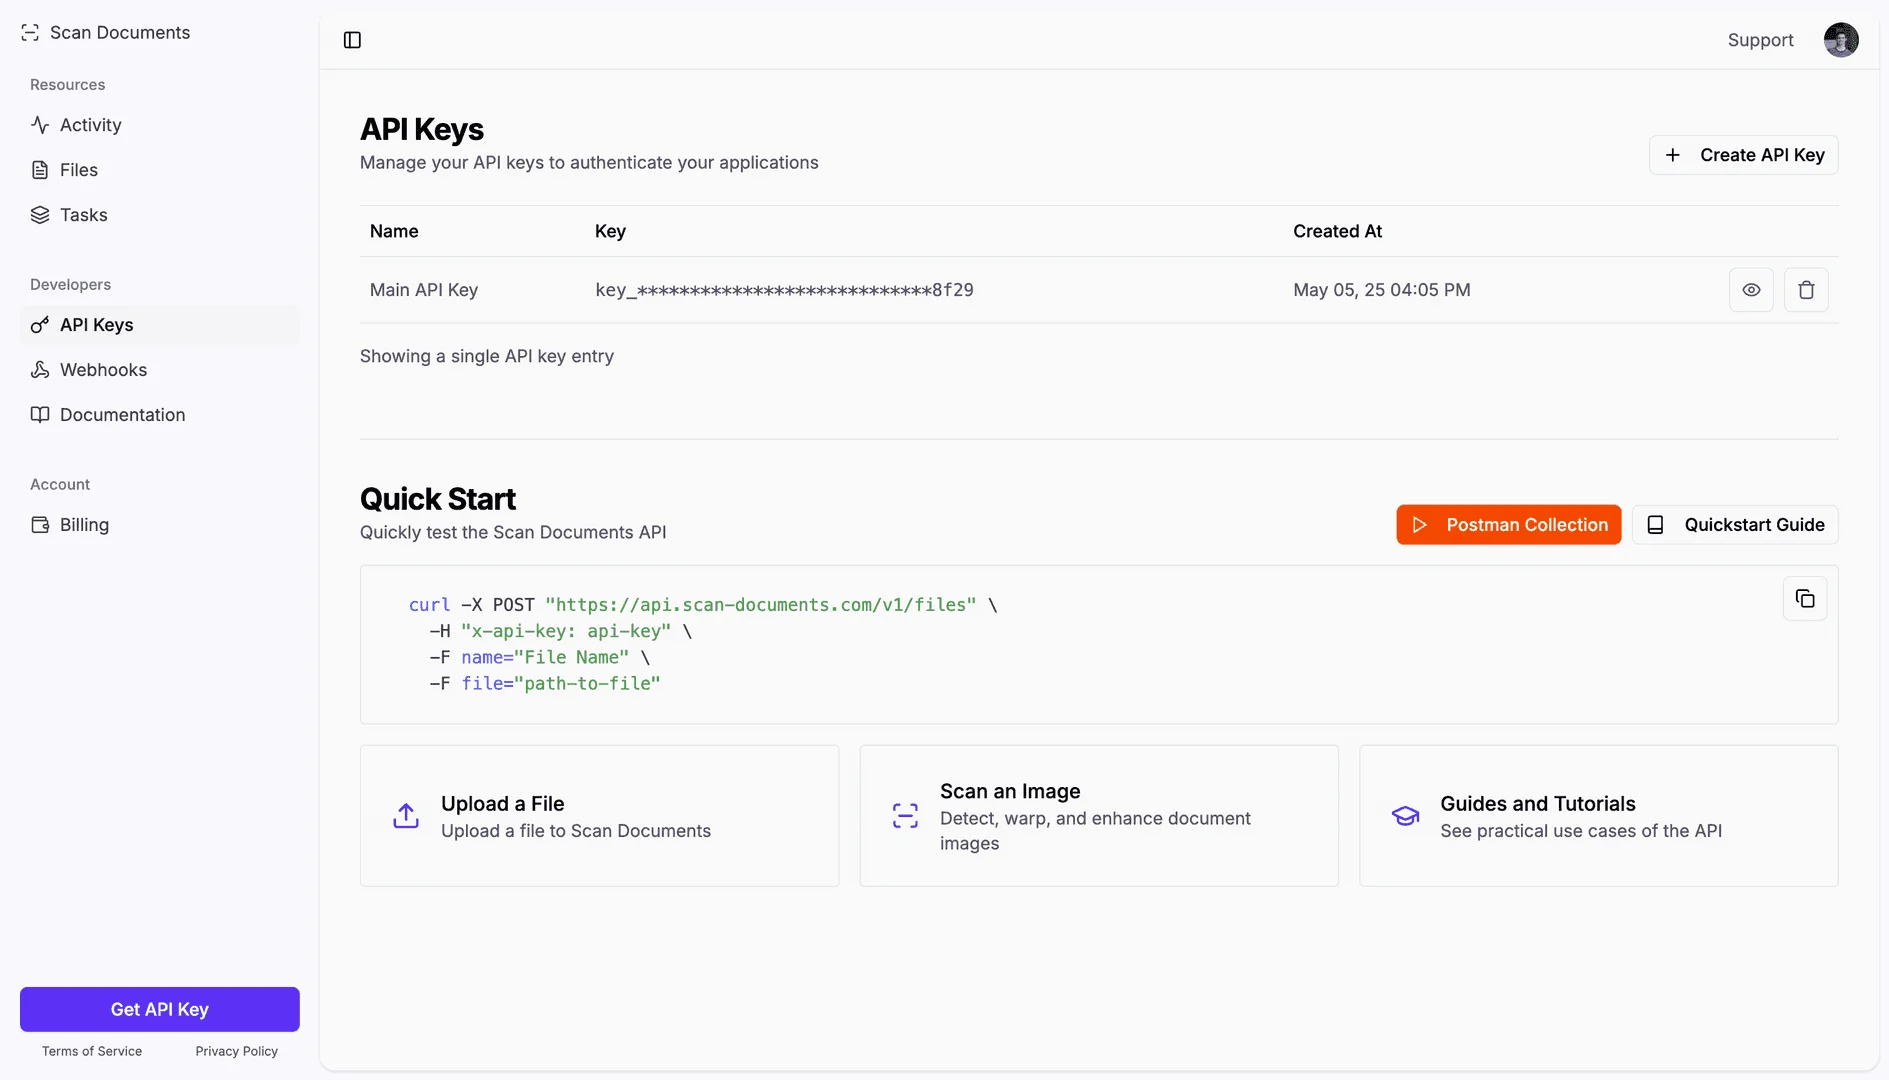Collapse the sidebar using panel toggle icon
This screenshot has height=1080, width=1889.
pyautogui.click(x=352, y=40)
